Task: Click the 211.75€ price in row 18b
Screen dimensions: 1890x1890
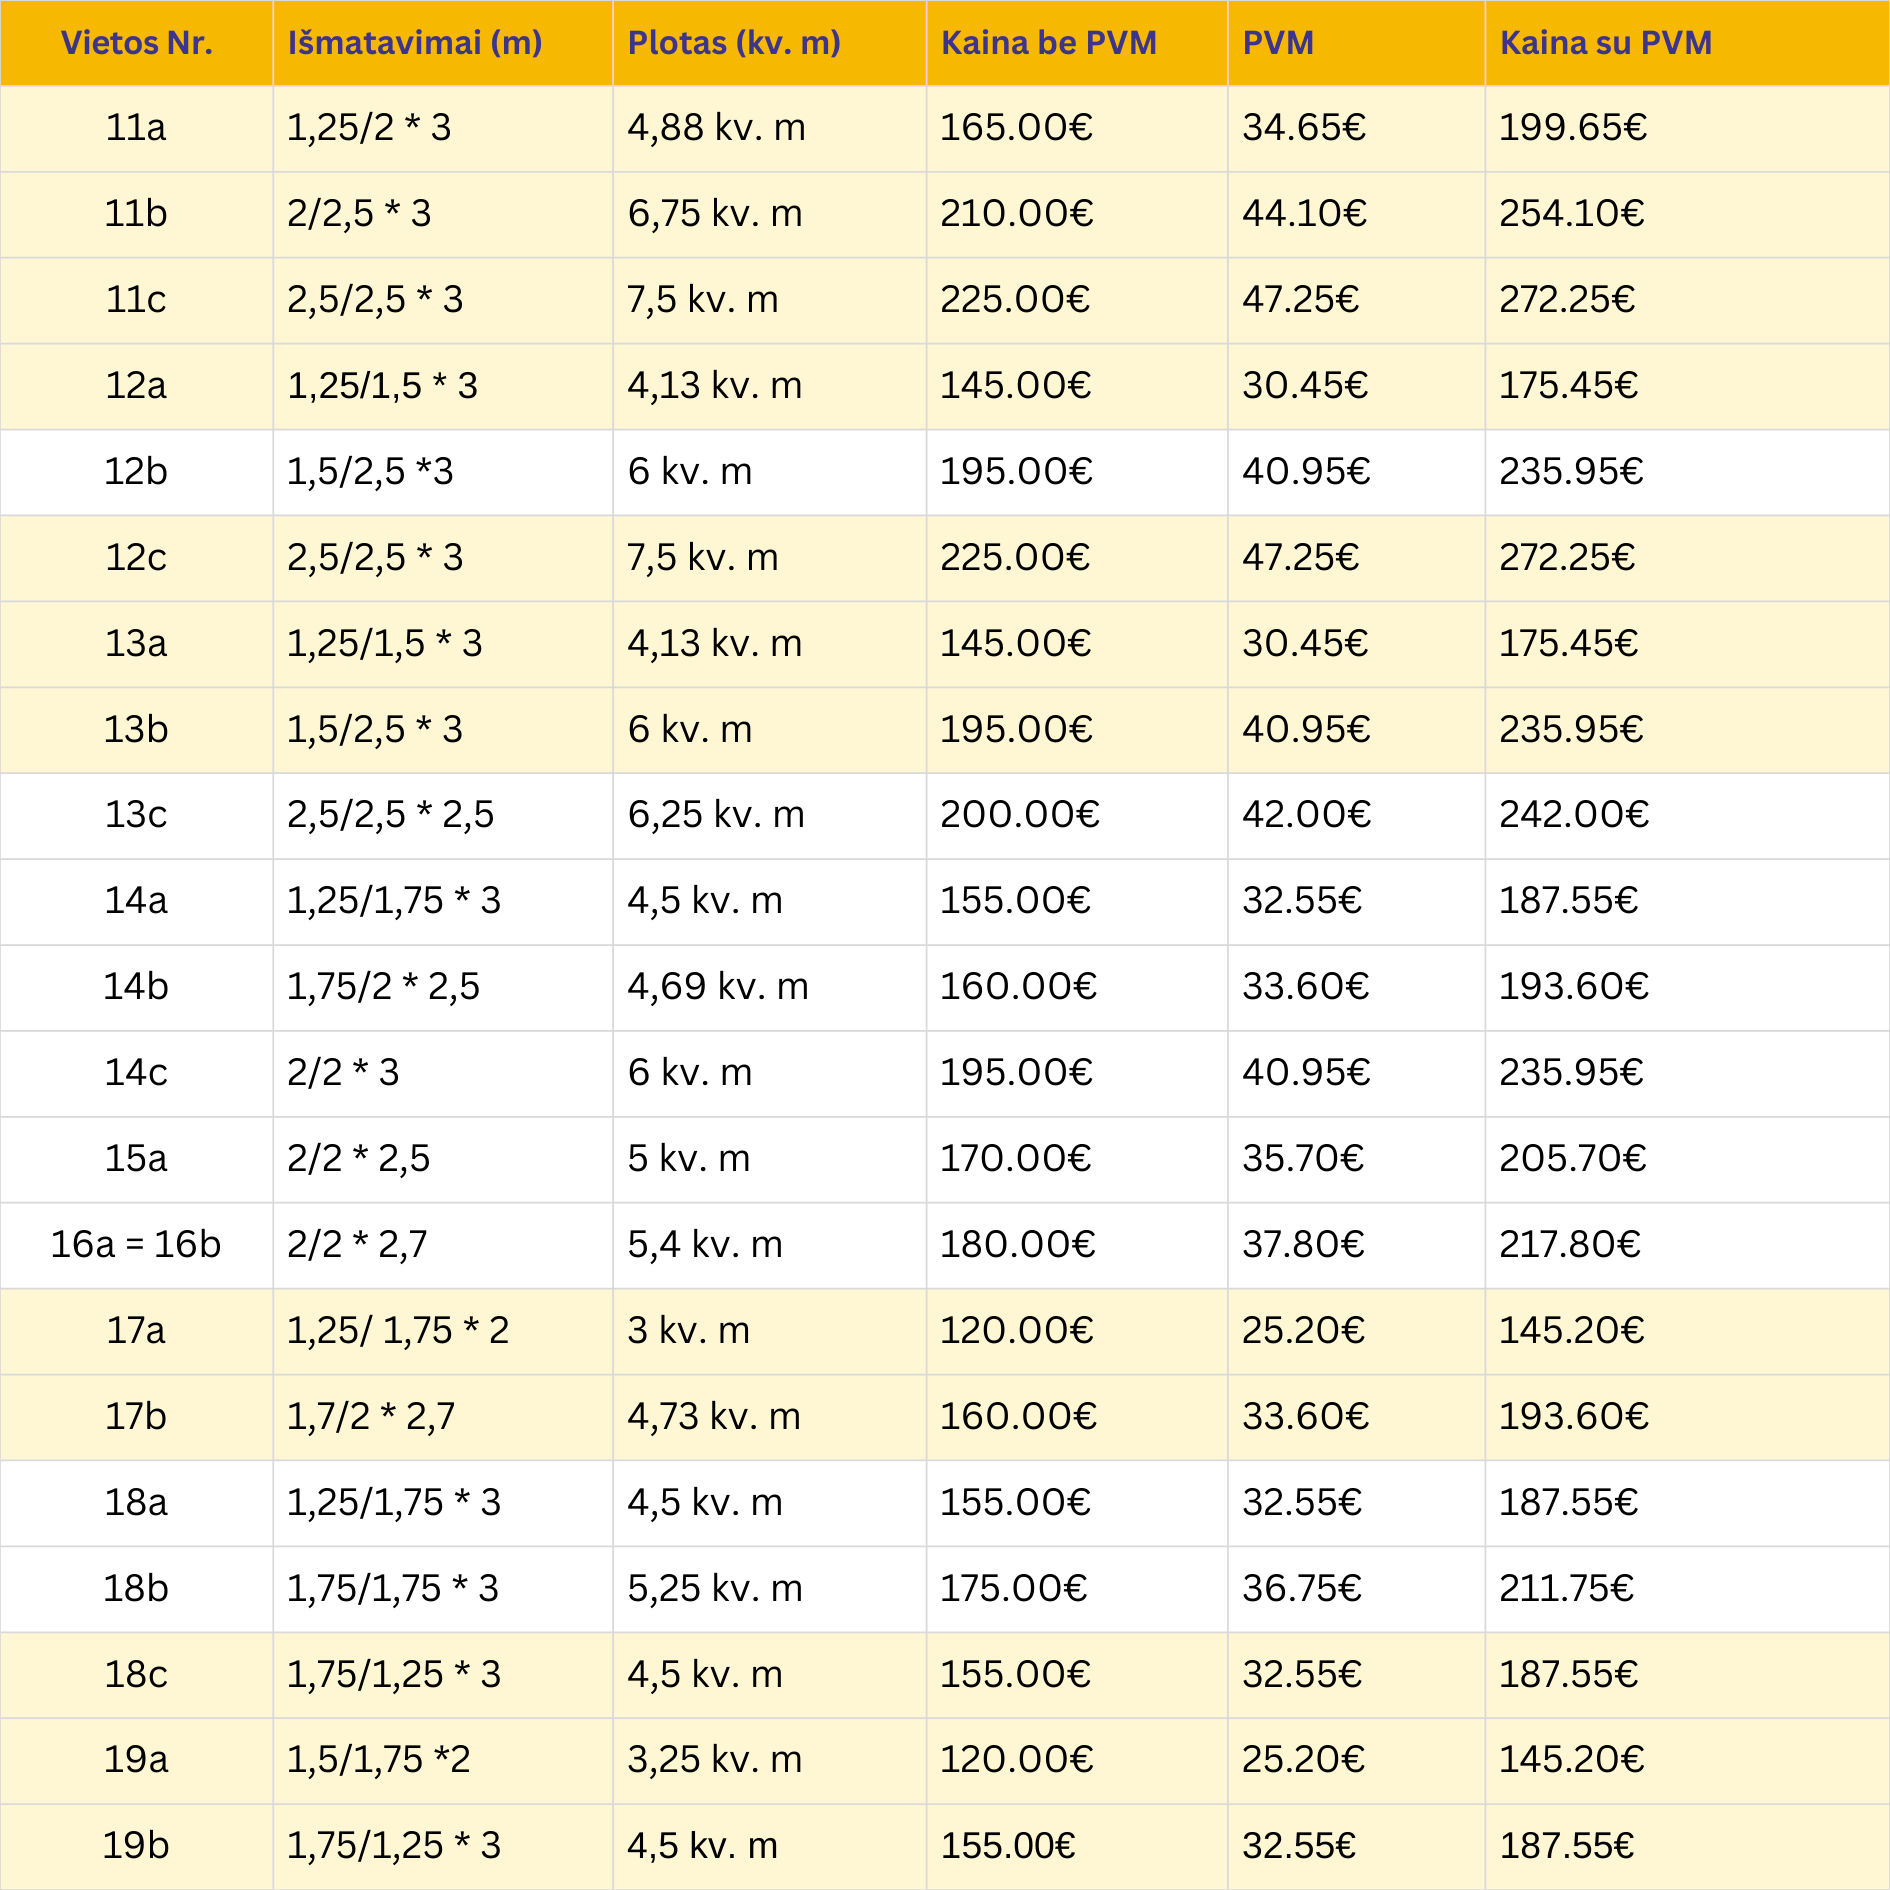Action: point(1566,1588)
